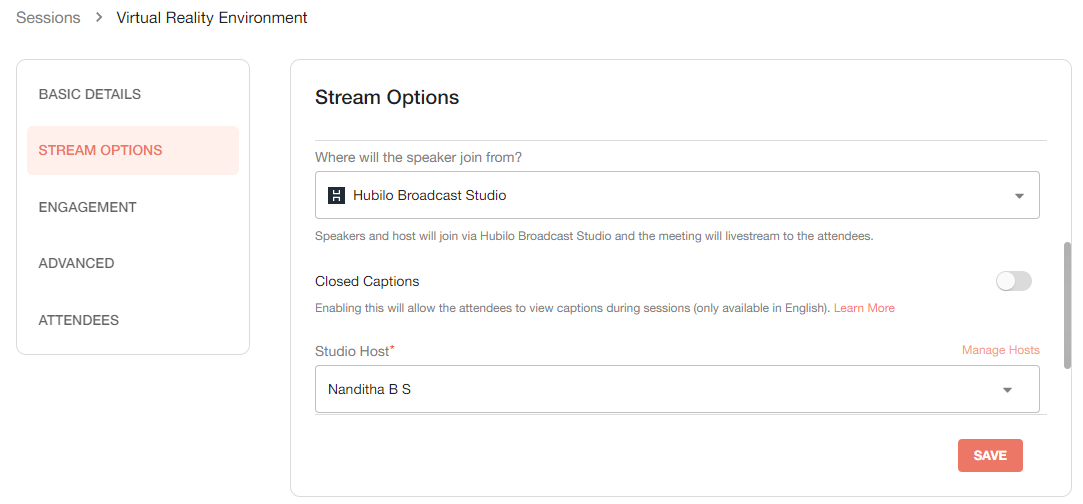1083x504 pixels.
Task: Switch to the Engagement section
Action: pyautogui.click(x=87, y=207)
